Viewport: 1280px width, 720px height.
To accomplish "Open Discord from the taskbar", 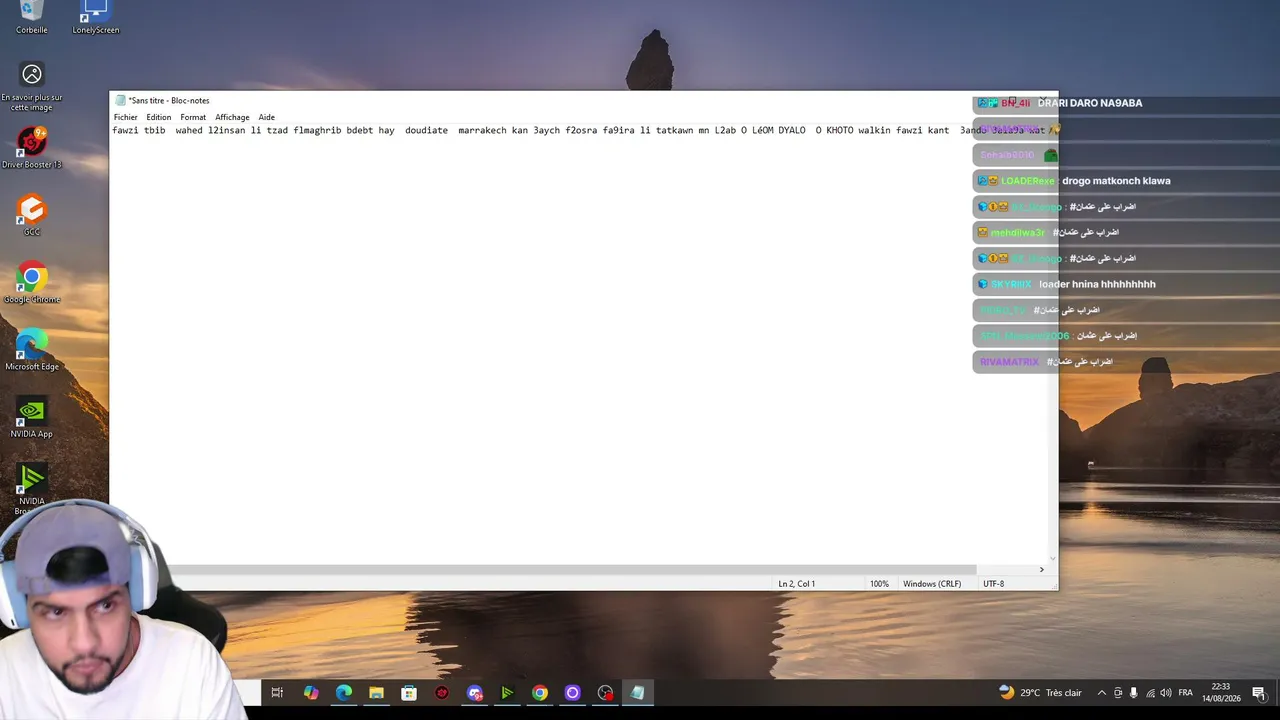I will (475, 693).
